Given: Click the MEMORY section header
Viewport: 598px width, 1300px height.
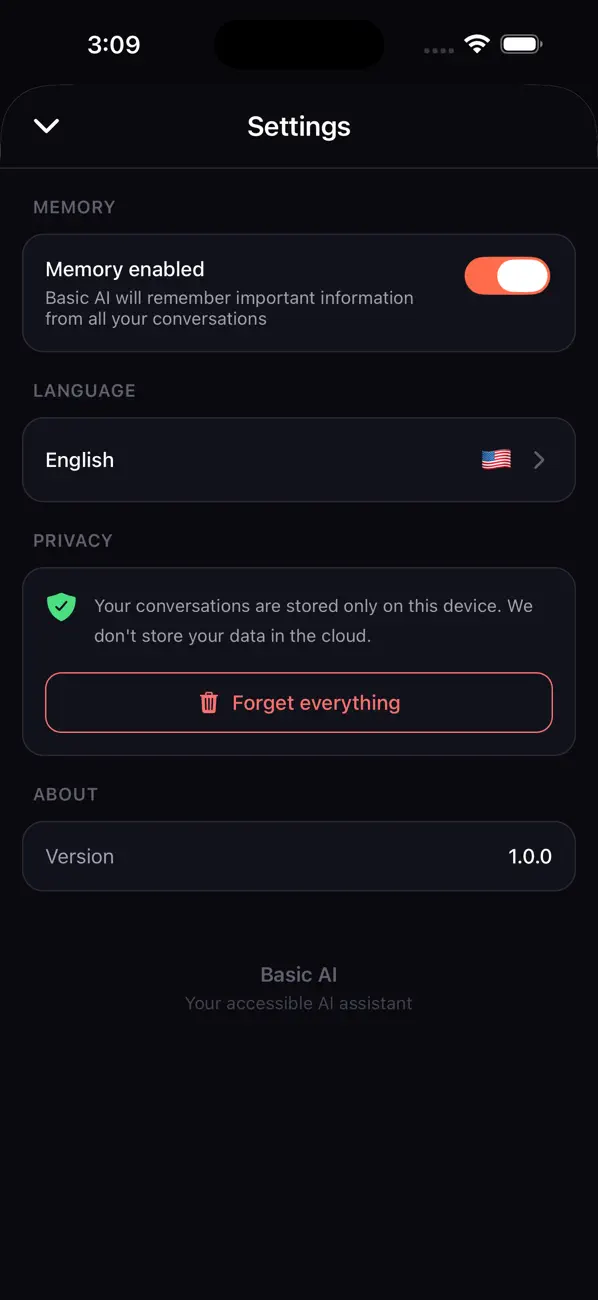Looking at the screenshot, I should (74, 207).
